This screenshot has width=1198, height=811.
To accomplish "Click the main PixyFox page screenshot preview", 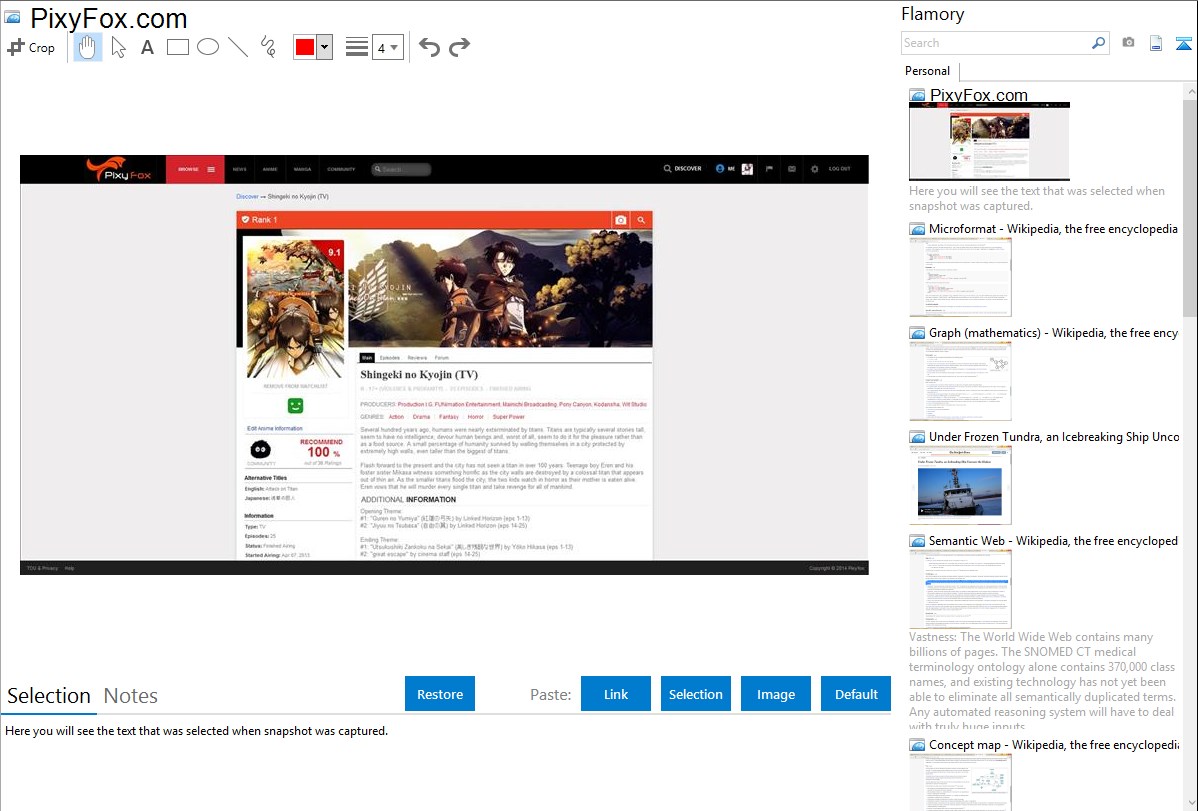I will [444, 365].
